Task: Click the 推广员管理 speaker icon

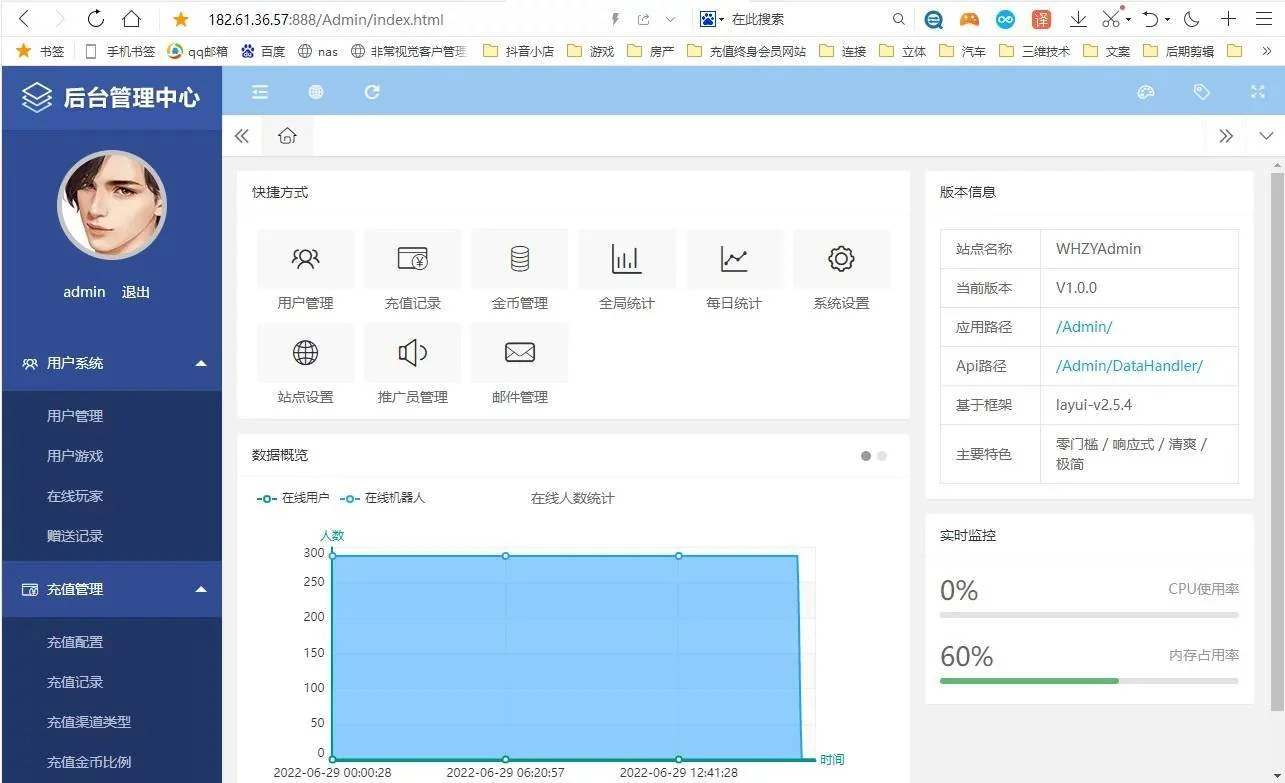Action: coord(412,353)
